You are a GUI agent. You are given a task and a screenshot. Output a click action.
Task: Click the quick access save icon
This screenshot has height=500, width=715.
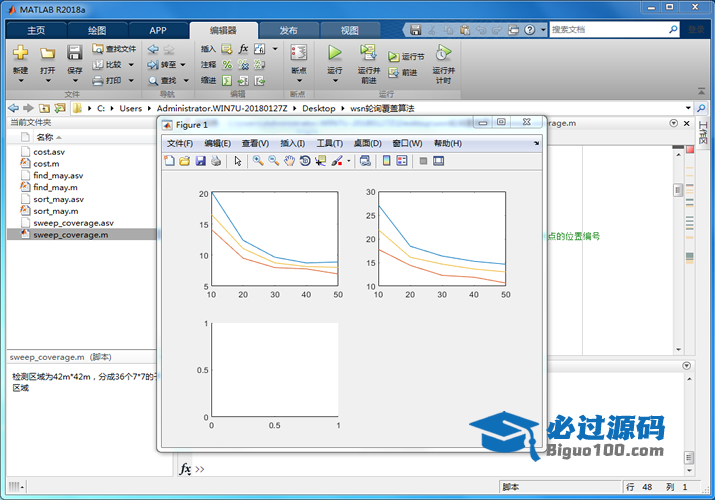415,30
